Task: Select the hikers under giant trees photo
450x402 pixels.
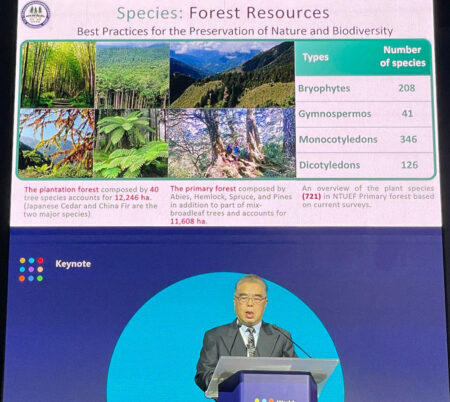Action: click(x=231, y=143)
